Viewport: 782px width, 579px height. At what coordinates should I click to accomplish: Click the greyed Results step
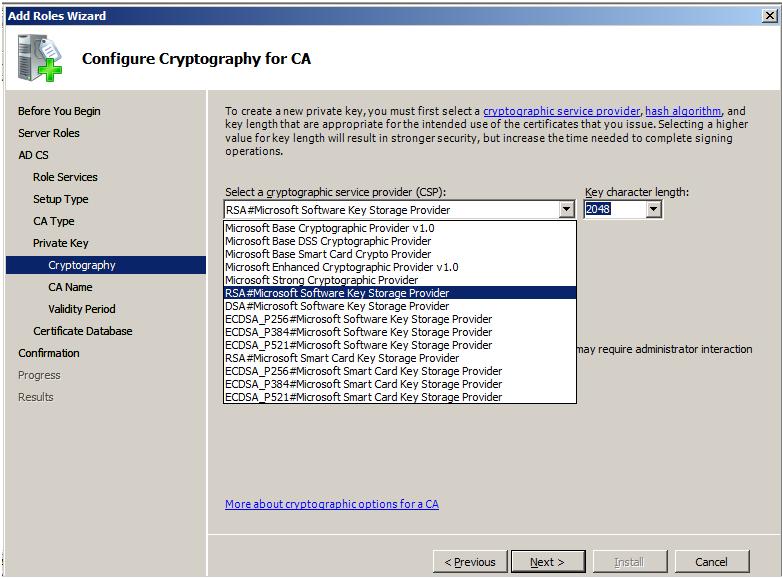35,397
